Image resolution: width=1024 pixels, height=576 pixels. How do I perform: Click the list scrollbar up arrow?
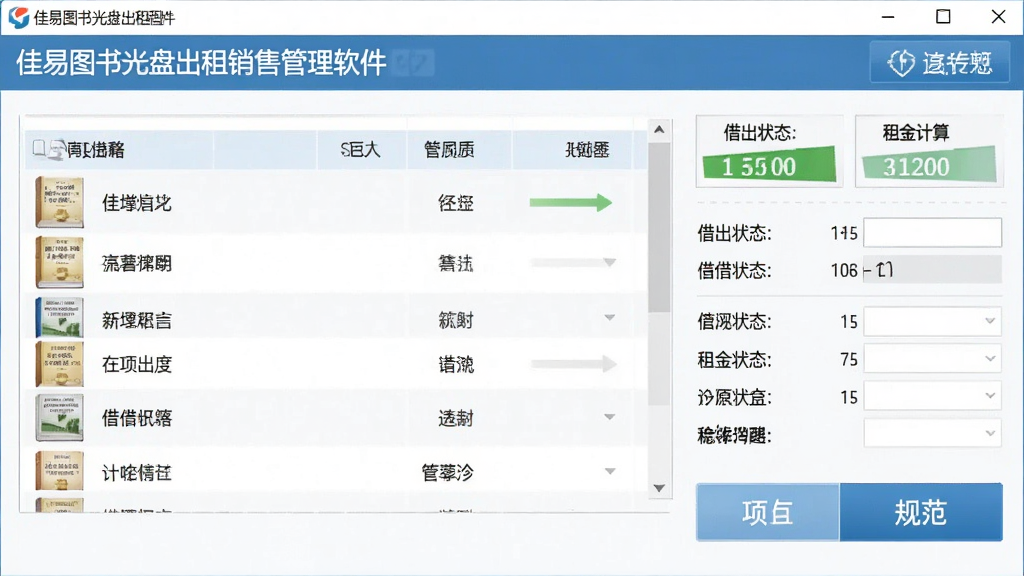pyautogui.click(x=659, y=129)
